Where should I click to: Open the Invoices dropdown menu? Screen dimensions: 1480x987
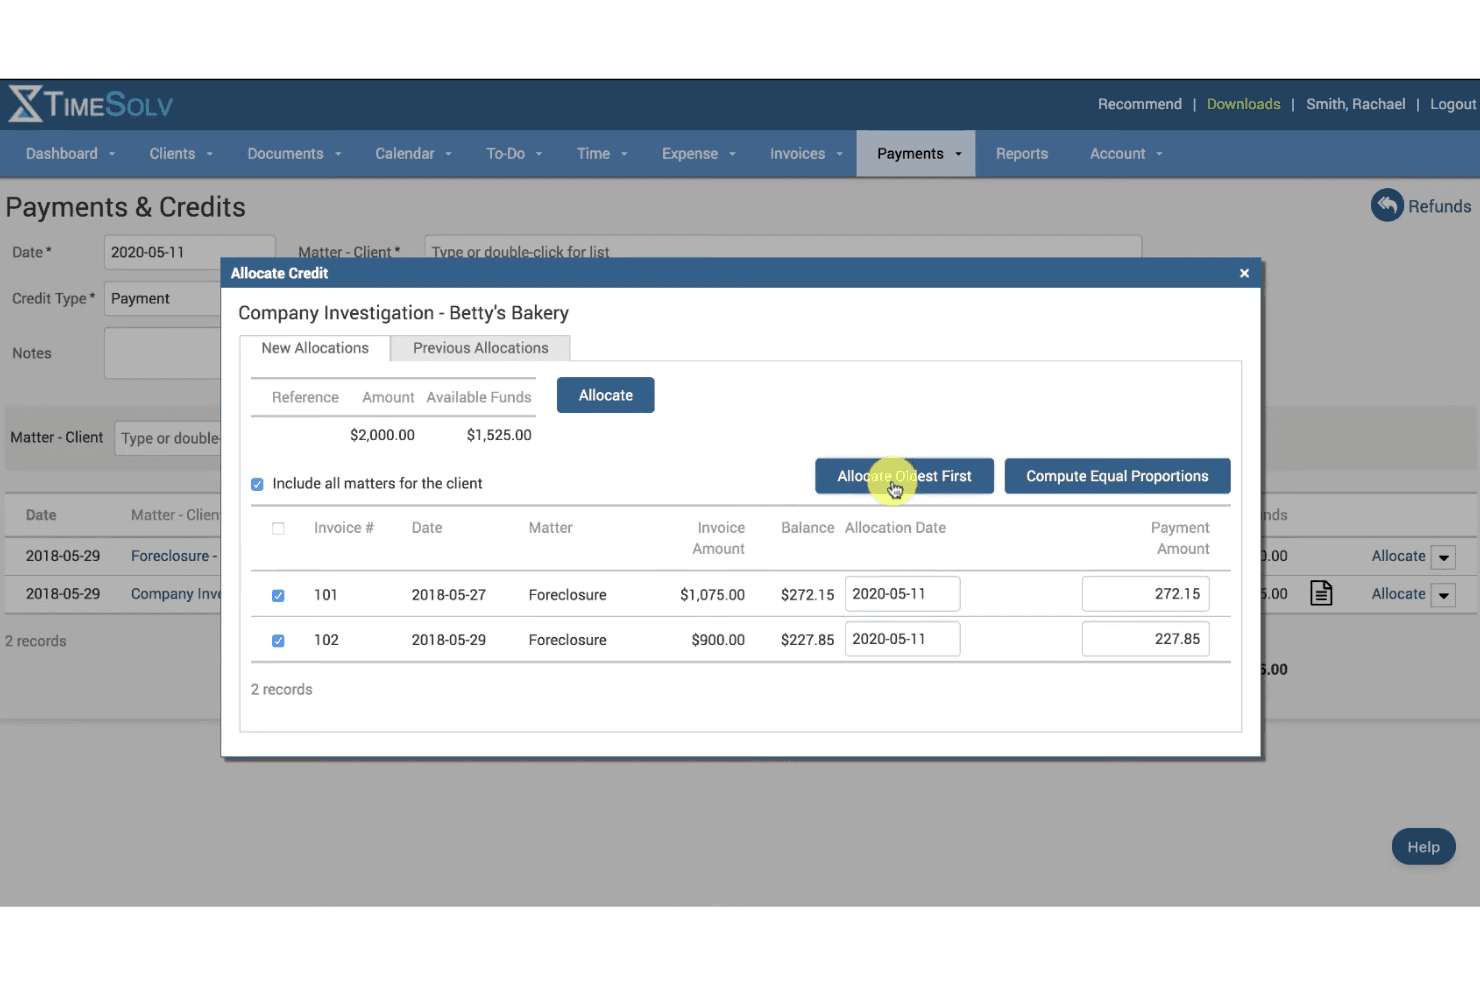click(x=806, y=154)
